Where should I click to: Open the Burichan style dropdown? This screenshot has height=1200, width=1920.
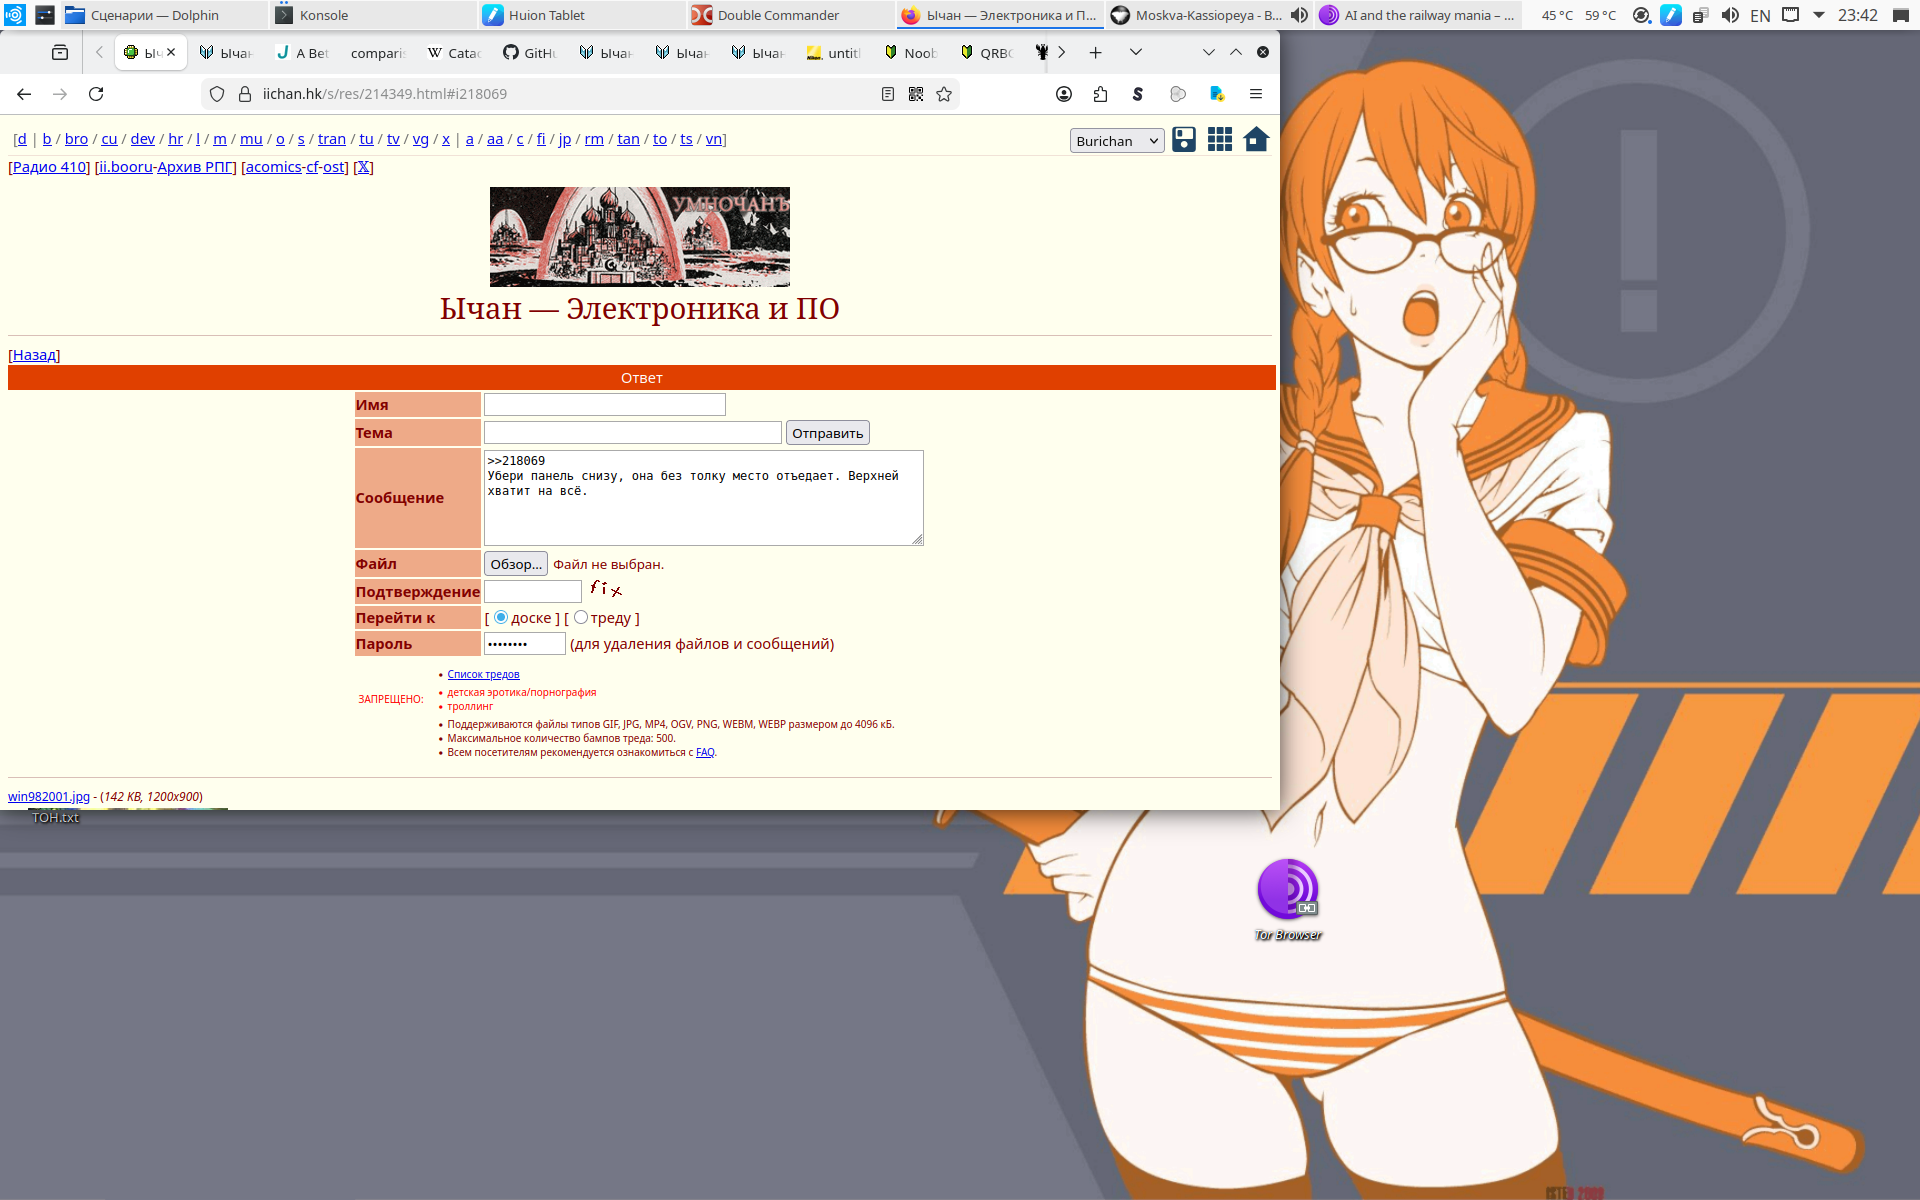pos(1116,141)
